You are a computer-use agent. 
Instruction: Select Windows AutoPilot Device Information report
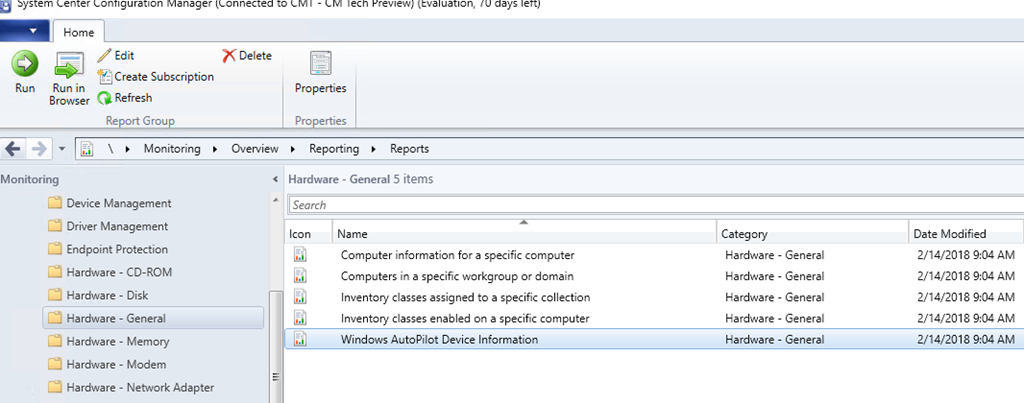pos(439,340)
